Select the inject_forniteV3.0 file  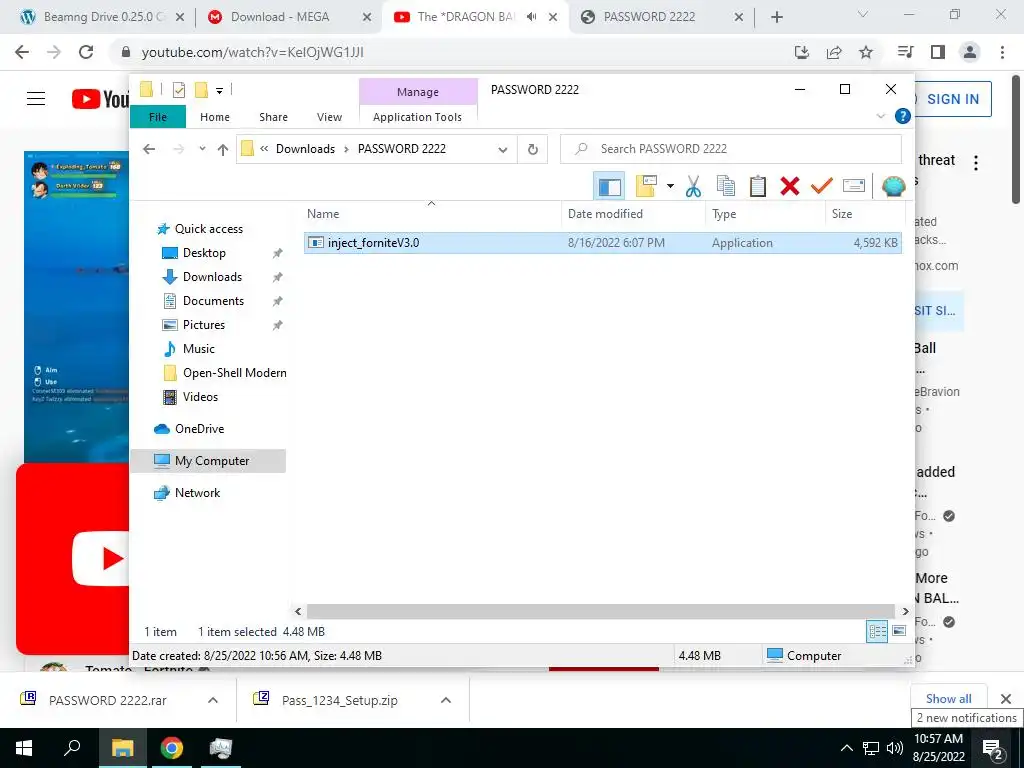[602, 243]
